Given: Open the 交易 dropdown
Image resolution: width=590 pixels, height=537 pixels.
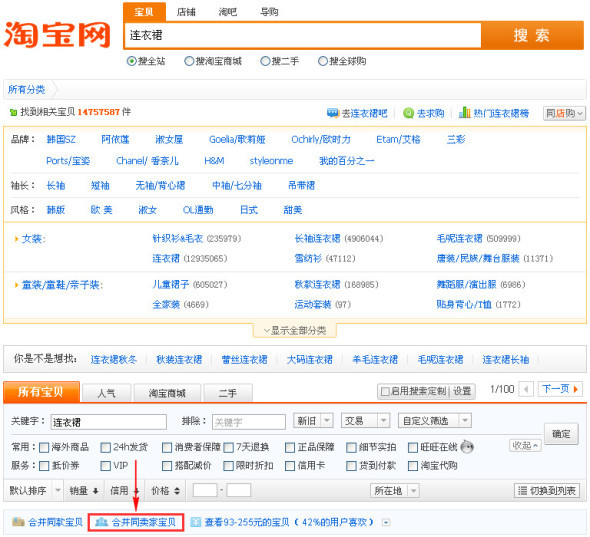Looking at the screenshot, I should coord(365,420).
